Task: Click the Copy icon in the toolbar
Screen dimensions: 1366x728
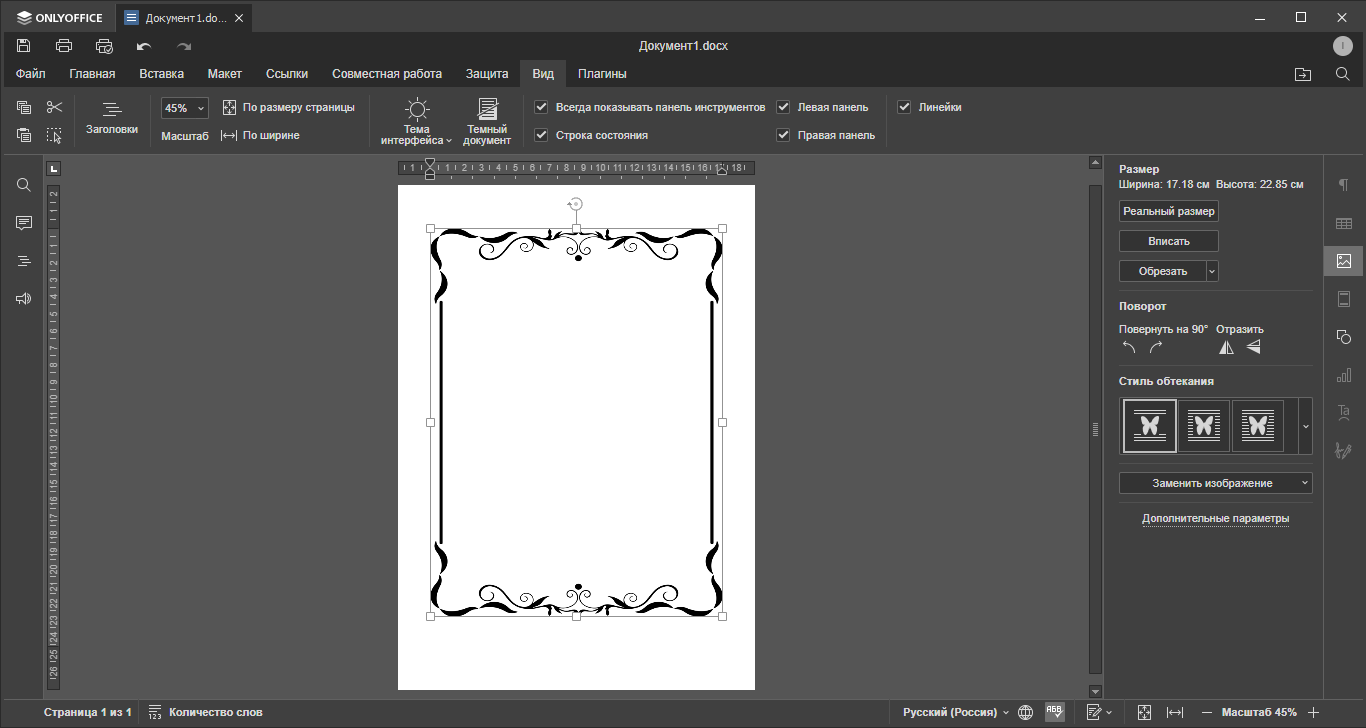Action: [24, 107]
